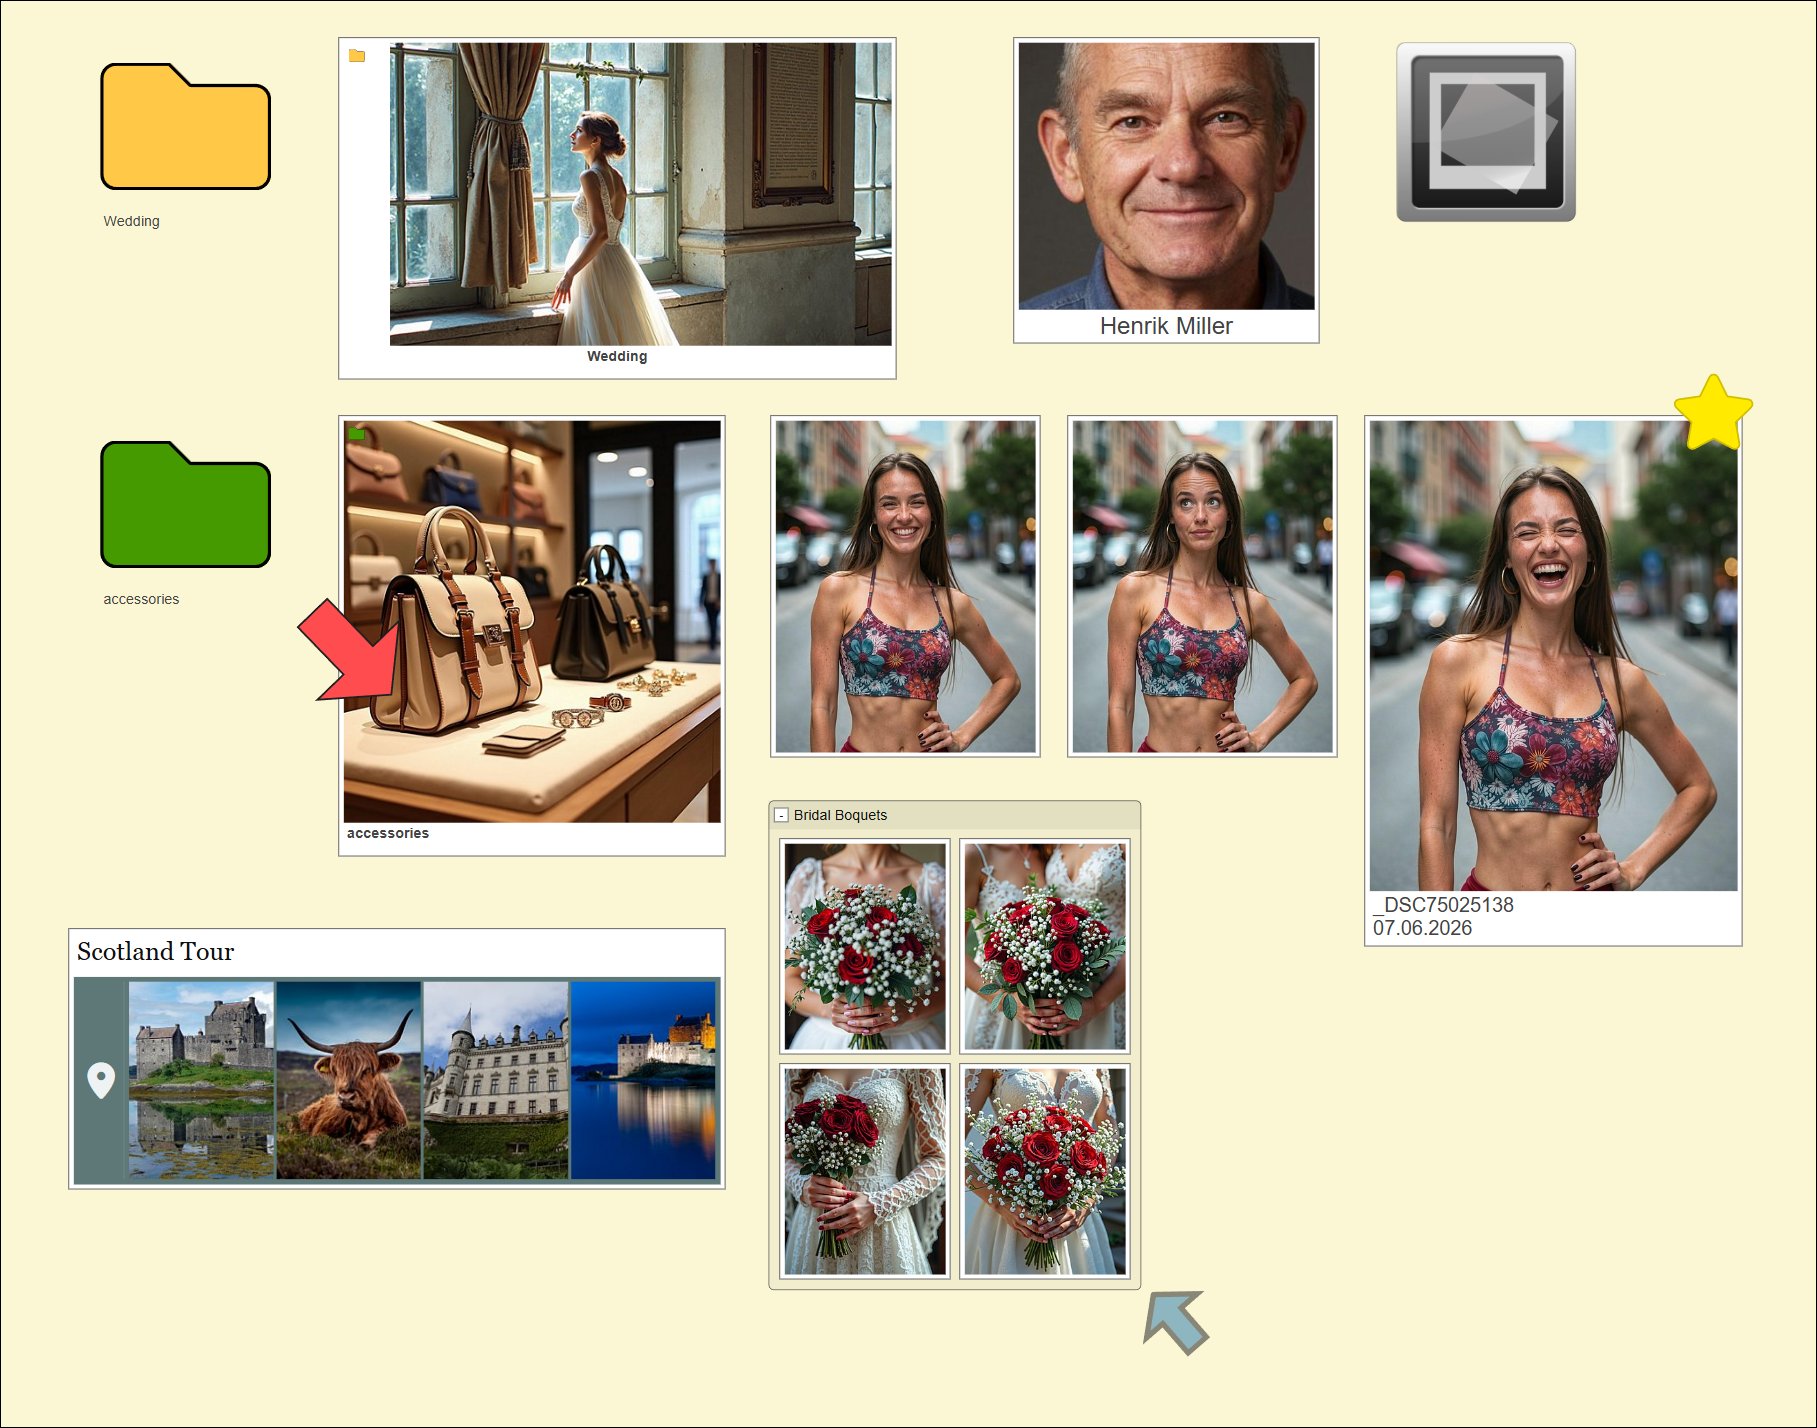
Task: Click the map pin in Scotland Tour
Action: [101, 1080]
